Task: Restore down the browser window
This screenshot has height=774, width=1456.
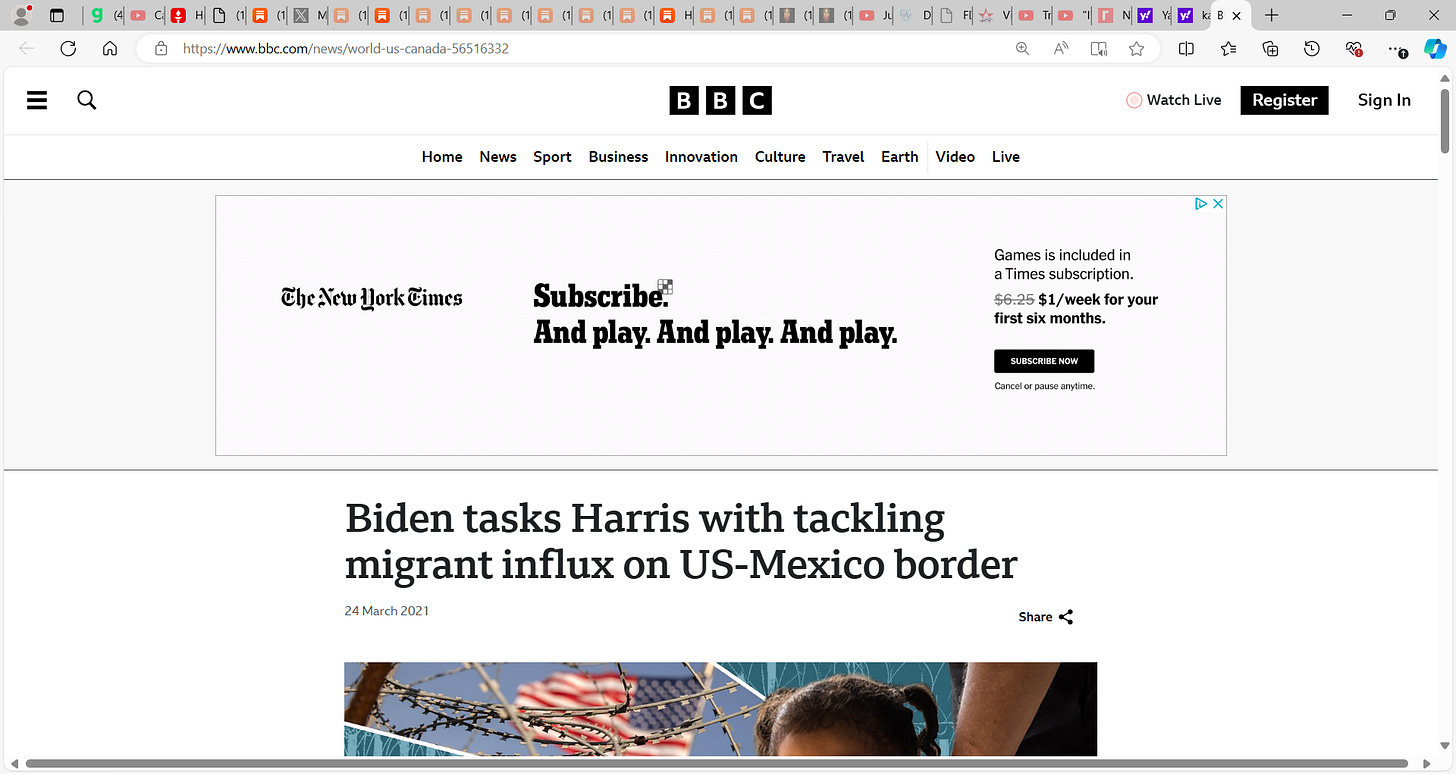Action: [x=1390, y=15]
